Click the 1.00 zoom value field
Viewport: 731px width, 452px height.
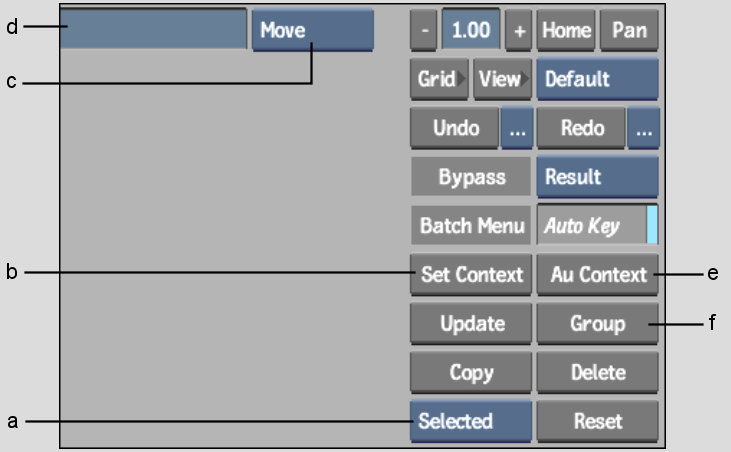471,29
